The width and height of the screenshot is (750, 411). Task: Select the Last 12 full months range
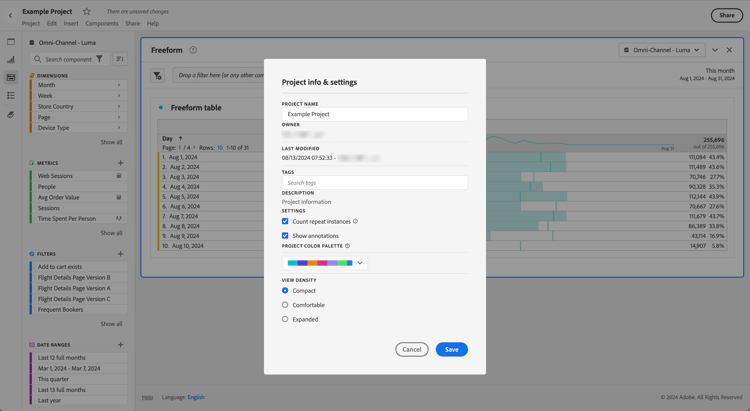78,357
